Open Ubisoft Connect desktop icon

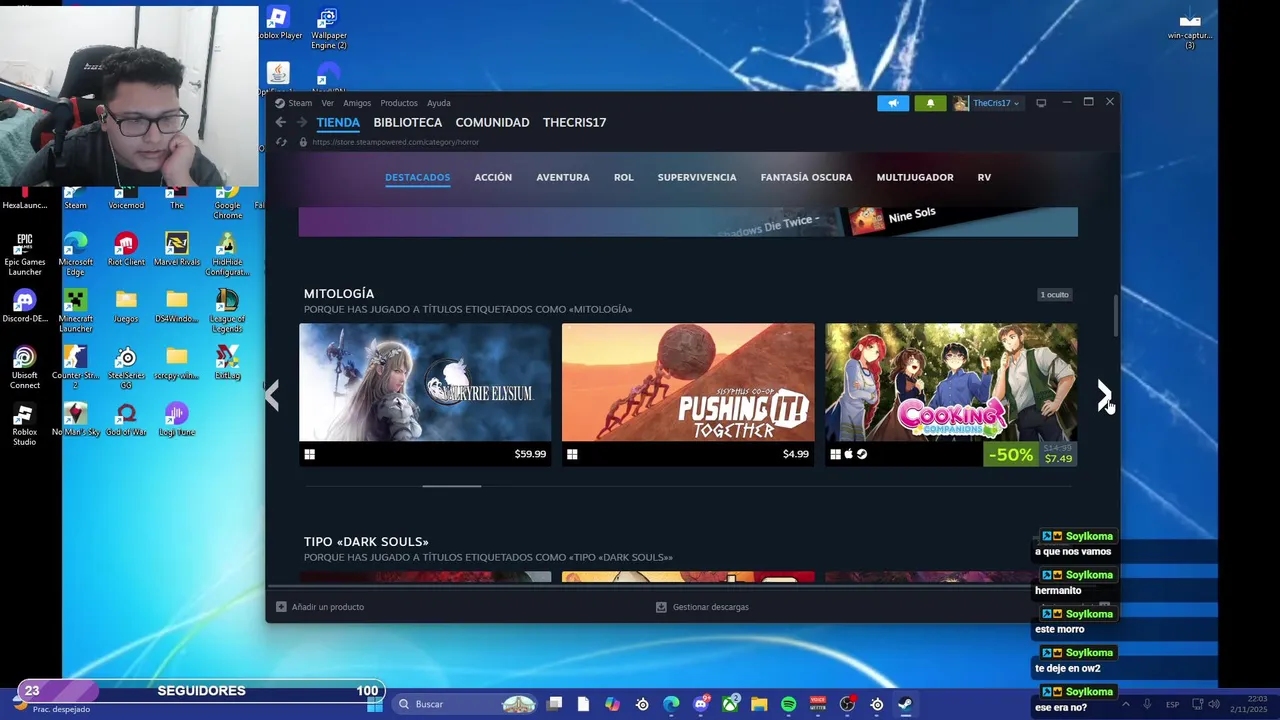25,368
